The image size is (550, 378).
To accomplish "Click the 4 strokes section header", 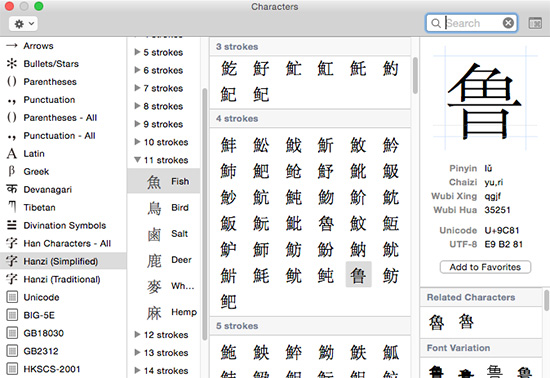I will pyautogui.click(x=310, y=119).
